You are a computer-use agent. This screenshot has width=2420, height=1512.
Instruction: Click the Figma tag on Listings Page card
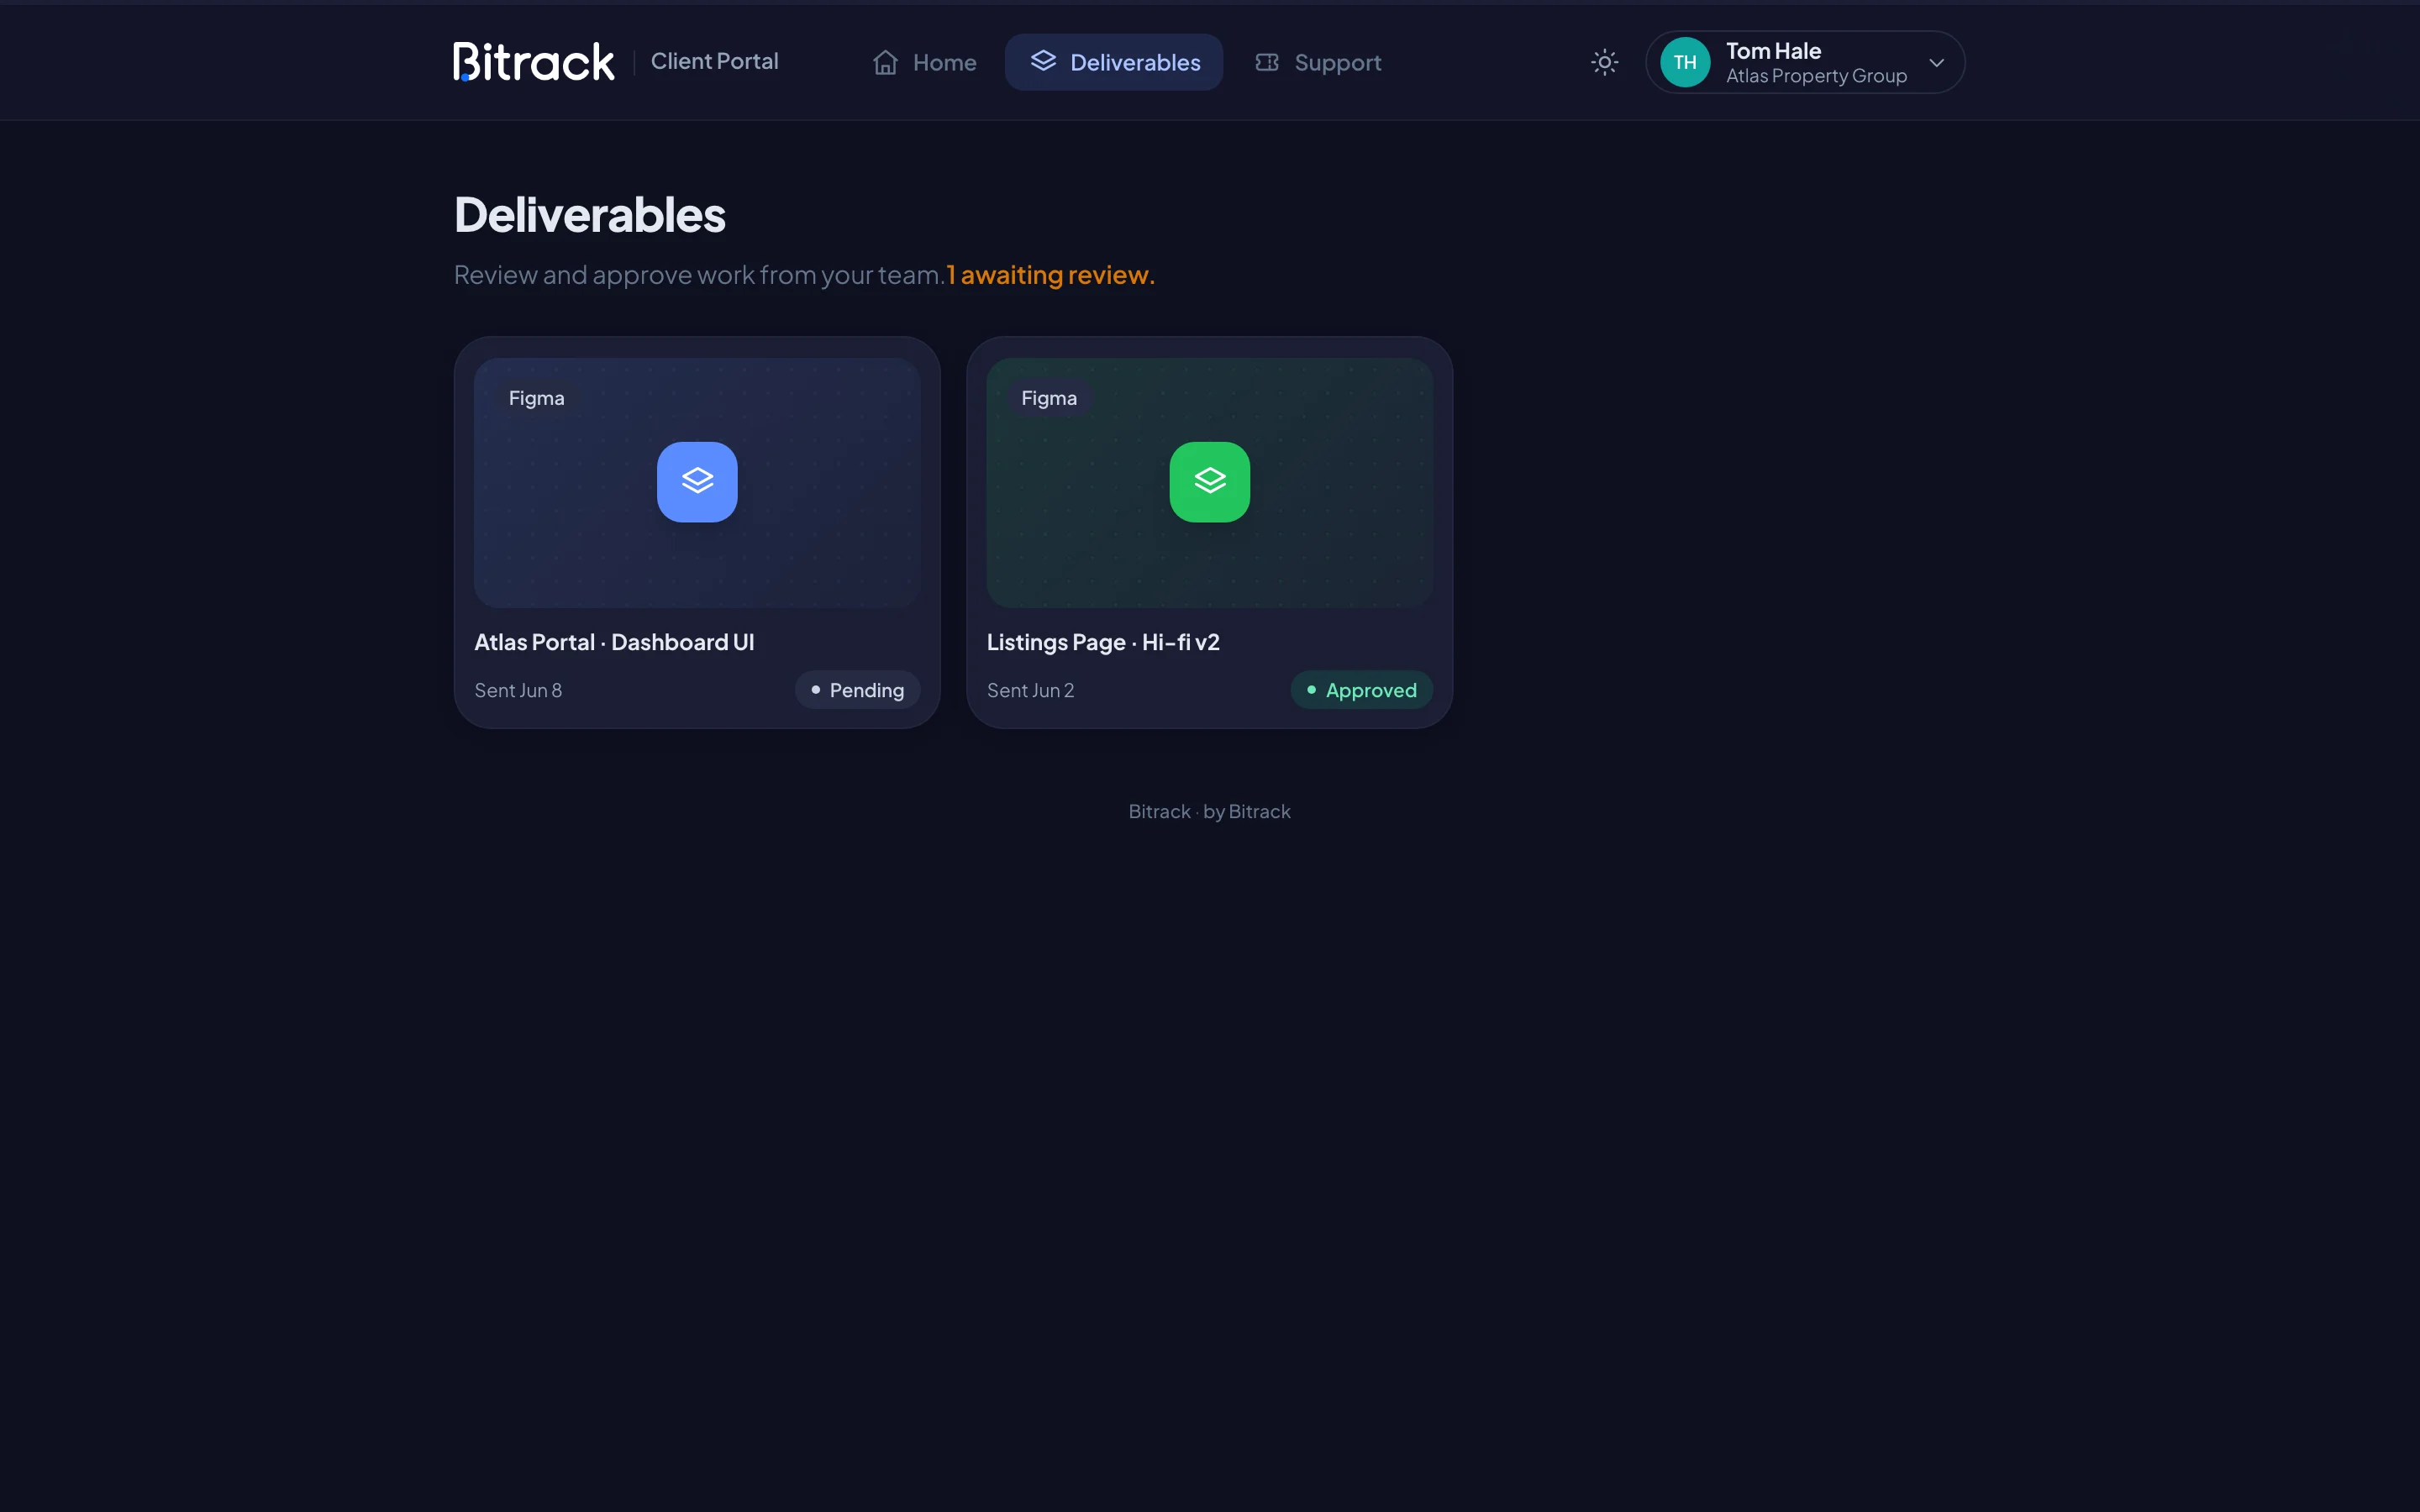1049,398
